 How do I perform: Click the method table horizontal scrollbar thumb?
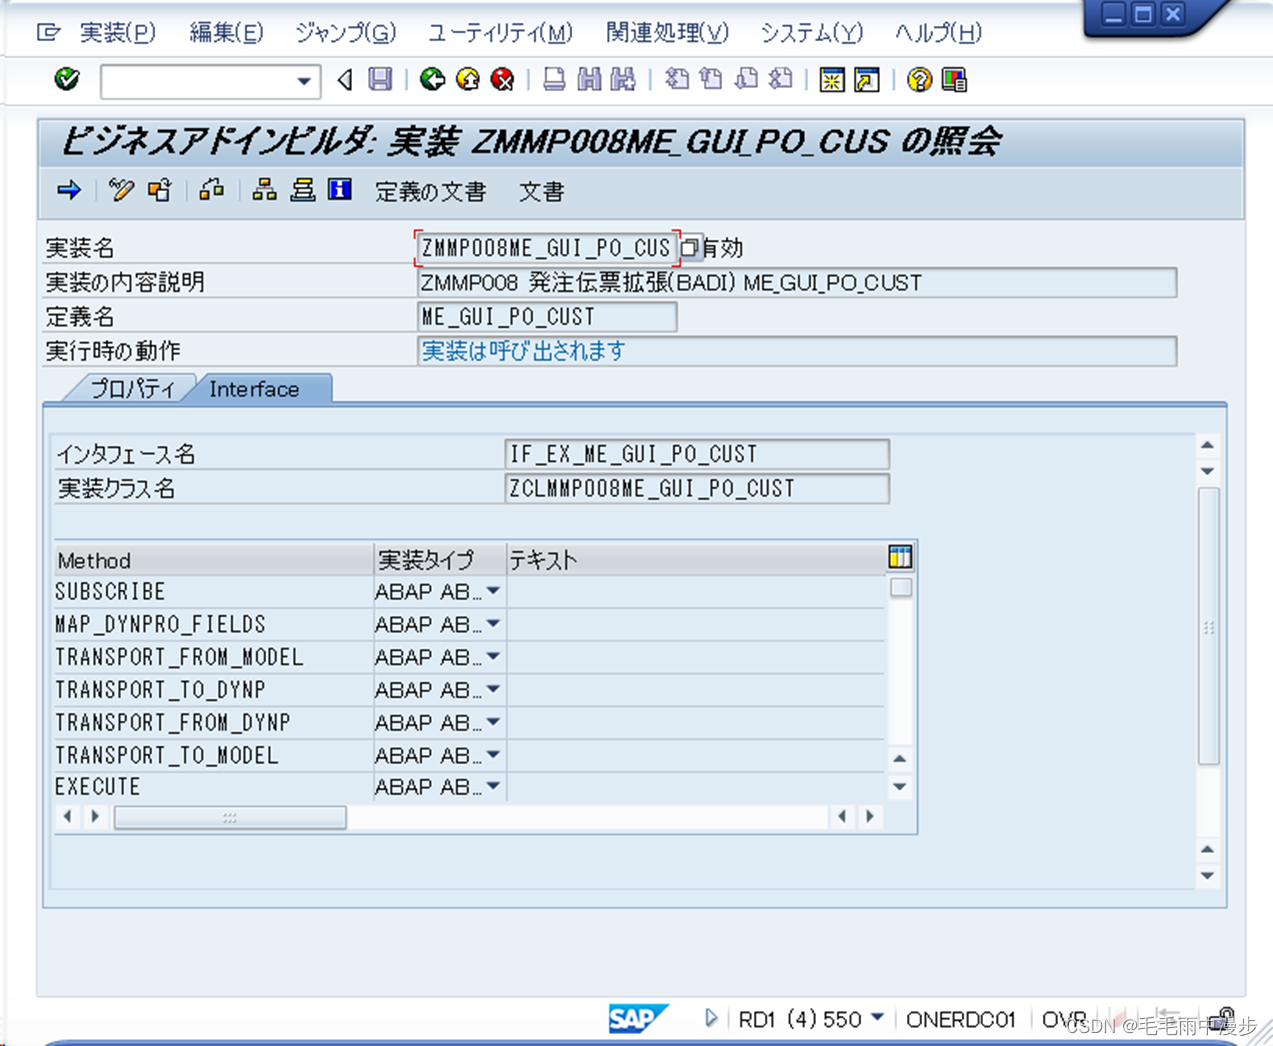230,817
